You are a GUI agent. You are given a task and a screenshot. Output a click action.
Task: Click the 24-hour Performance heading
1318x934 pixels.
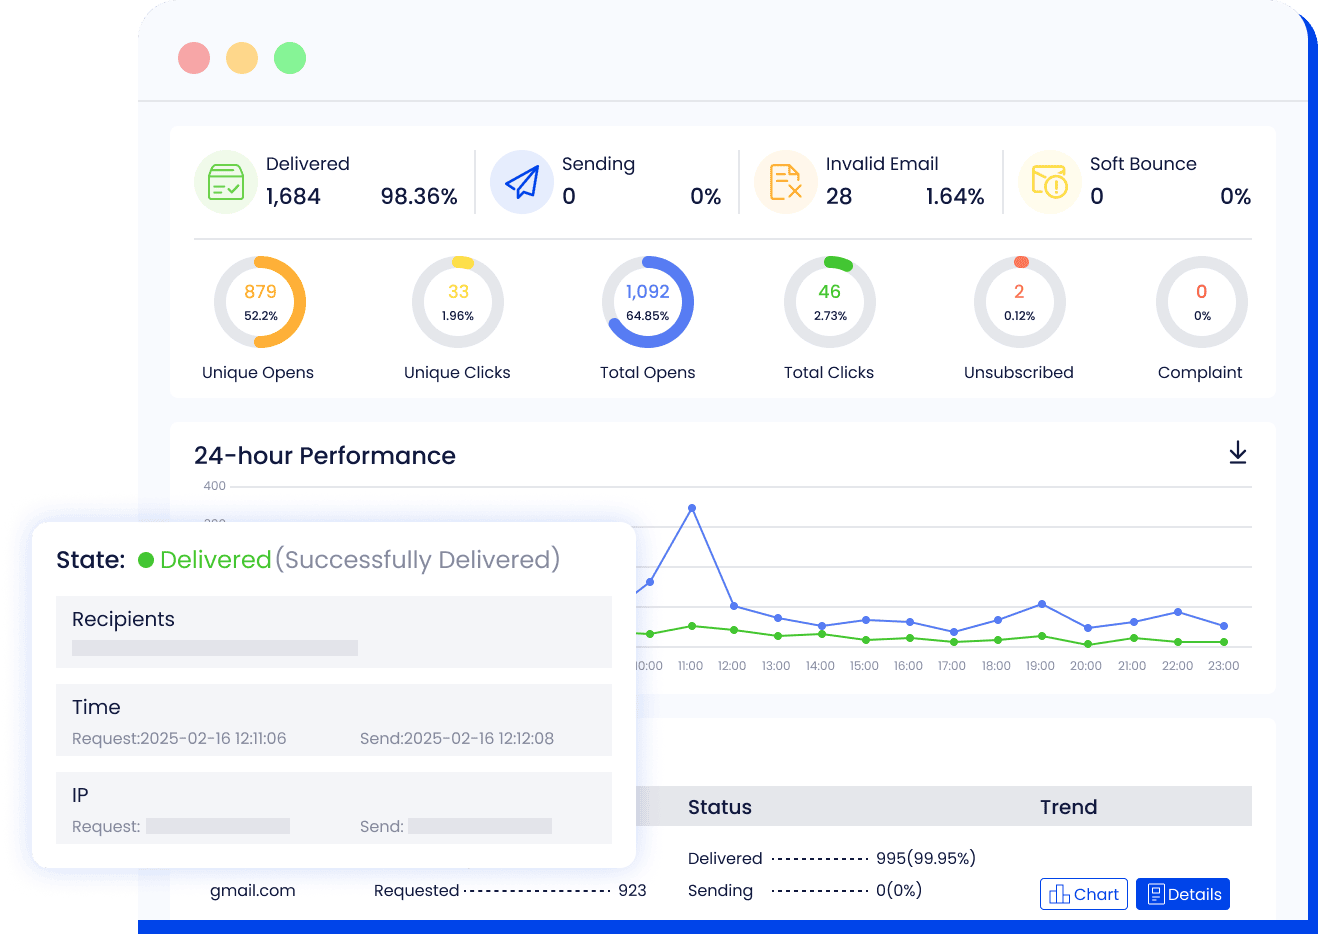tap(325, 456)
